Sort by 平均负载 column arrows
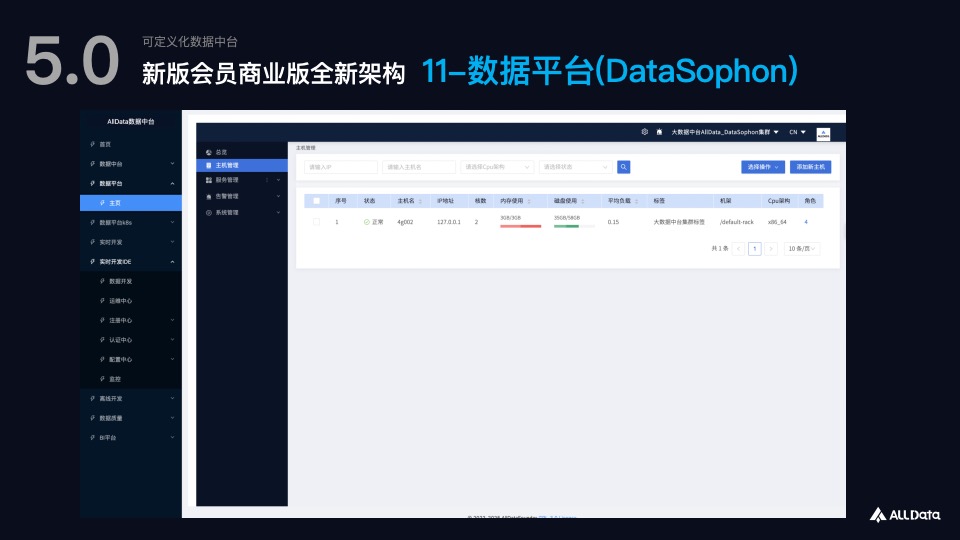The height and width of the screenshot is (540, 960). [637, 201]
